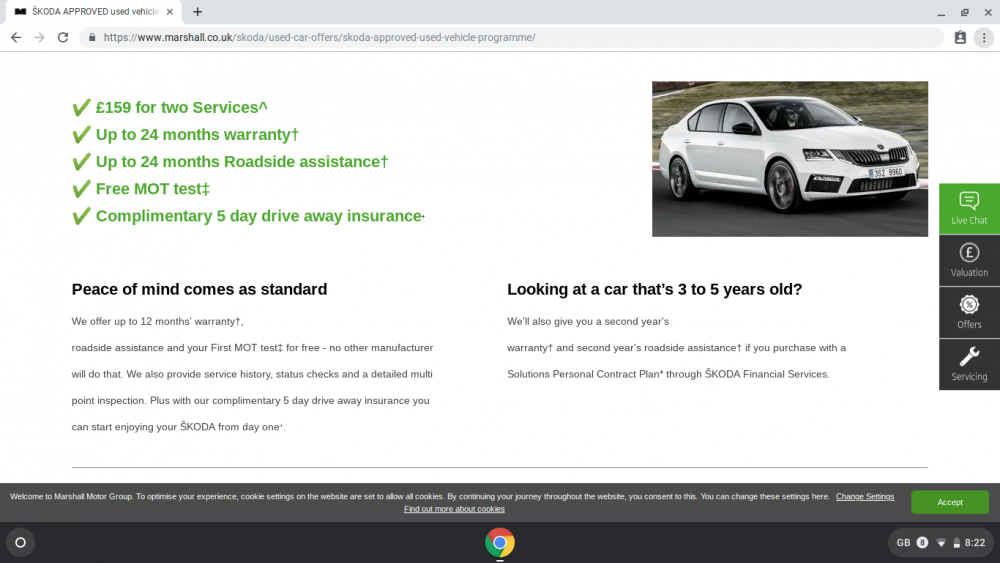Click the checkmark beside £159 for two Services
Viewport: 1000px width, 563px height.
[x=82, y=107]
